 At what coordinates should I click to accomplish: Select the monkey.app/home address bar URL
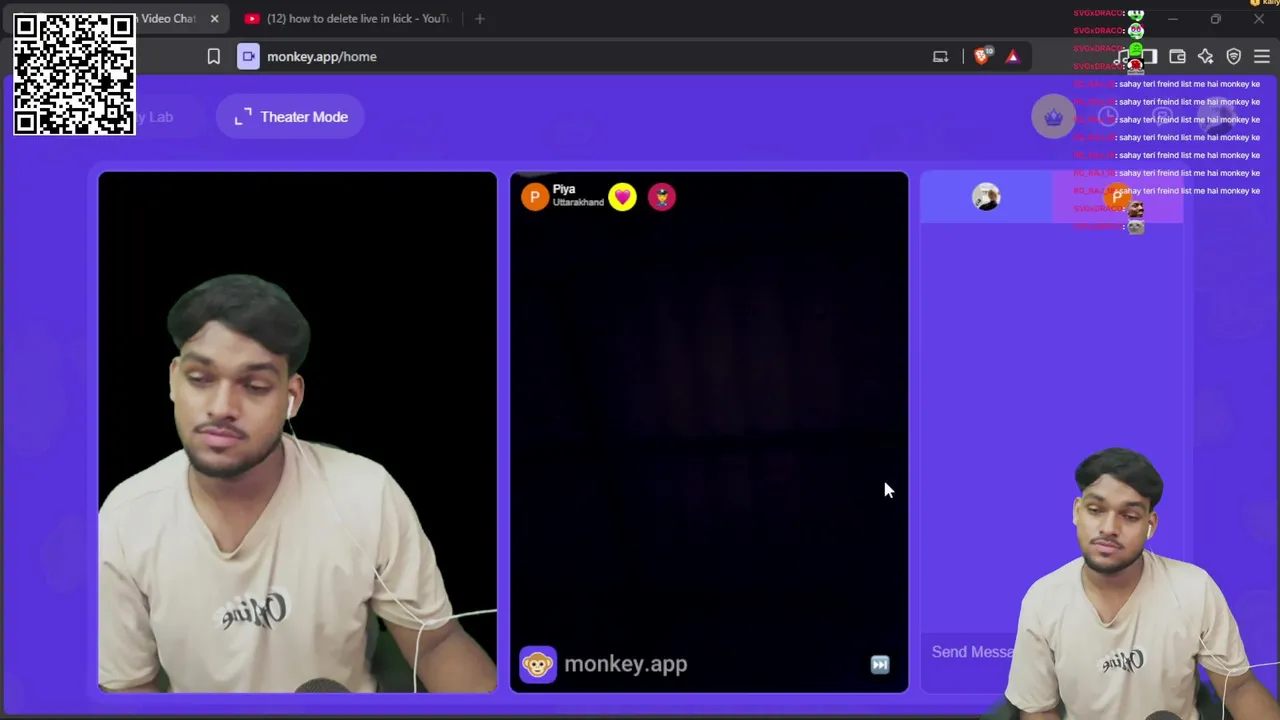322,57
